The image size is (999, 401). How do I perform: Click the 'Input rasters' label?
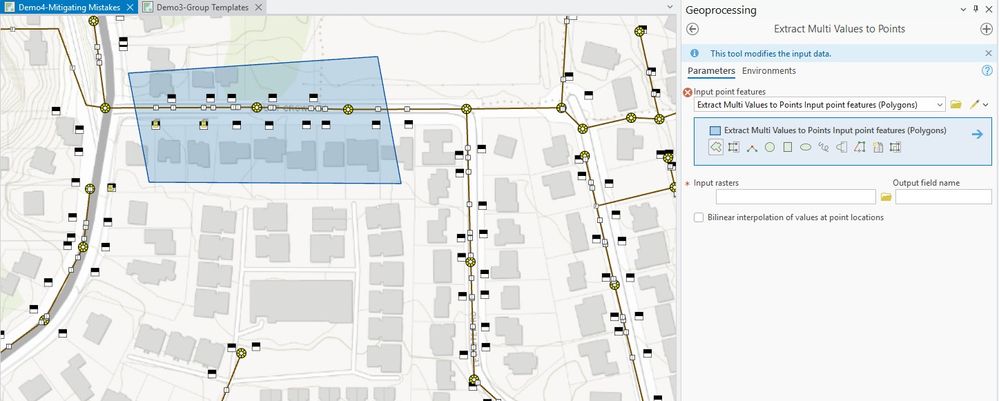point(715,183)
